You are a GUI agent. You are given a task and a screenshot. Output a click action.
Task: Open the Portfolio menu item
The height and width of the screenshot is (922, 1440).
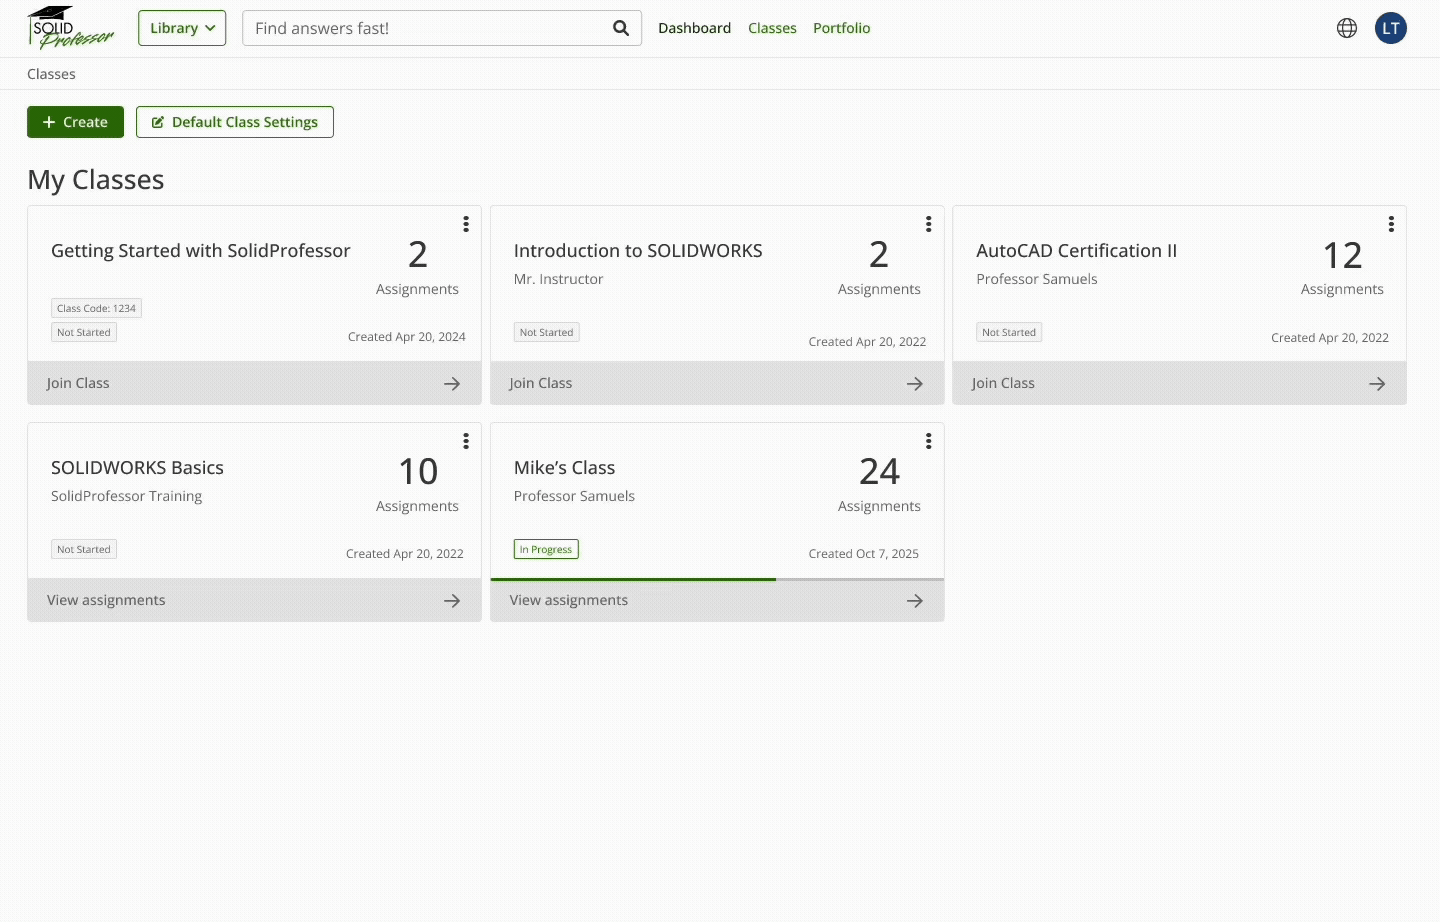coord(841,28)
